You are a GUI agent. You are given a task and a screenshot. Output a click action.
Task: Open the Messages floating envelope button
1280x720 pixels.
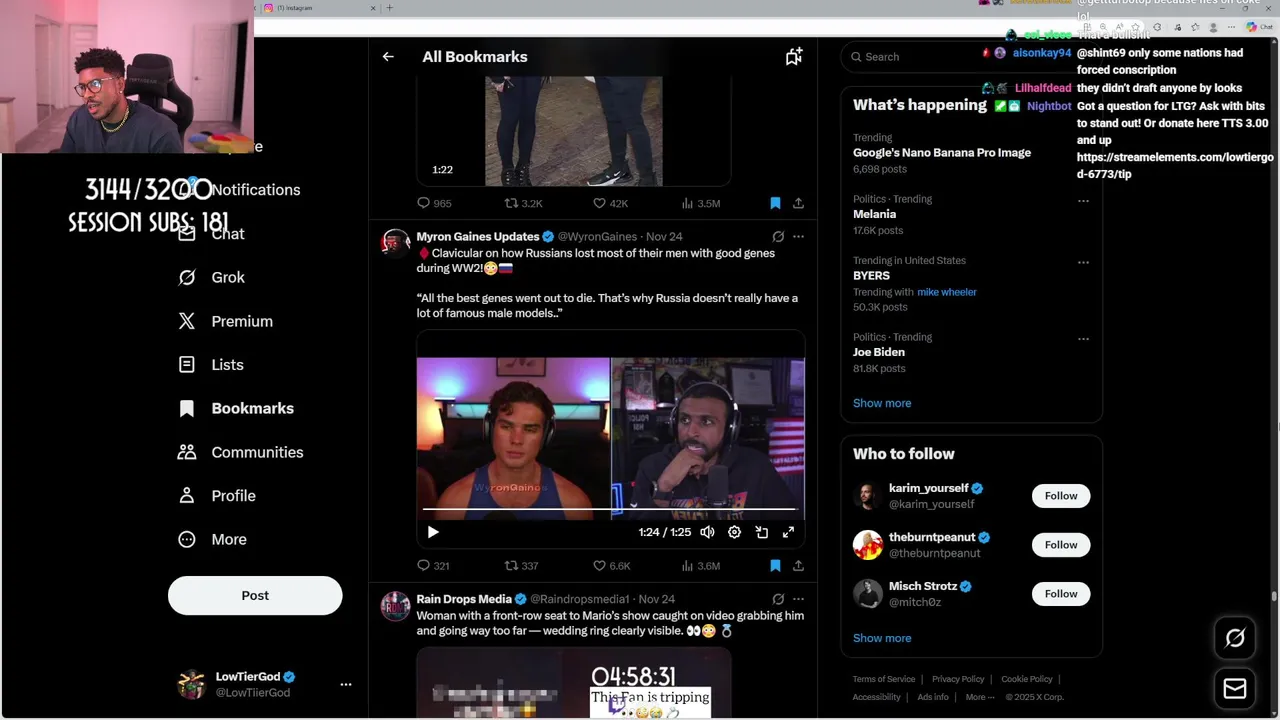tap(1235, 689)
